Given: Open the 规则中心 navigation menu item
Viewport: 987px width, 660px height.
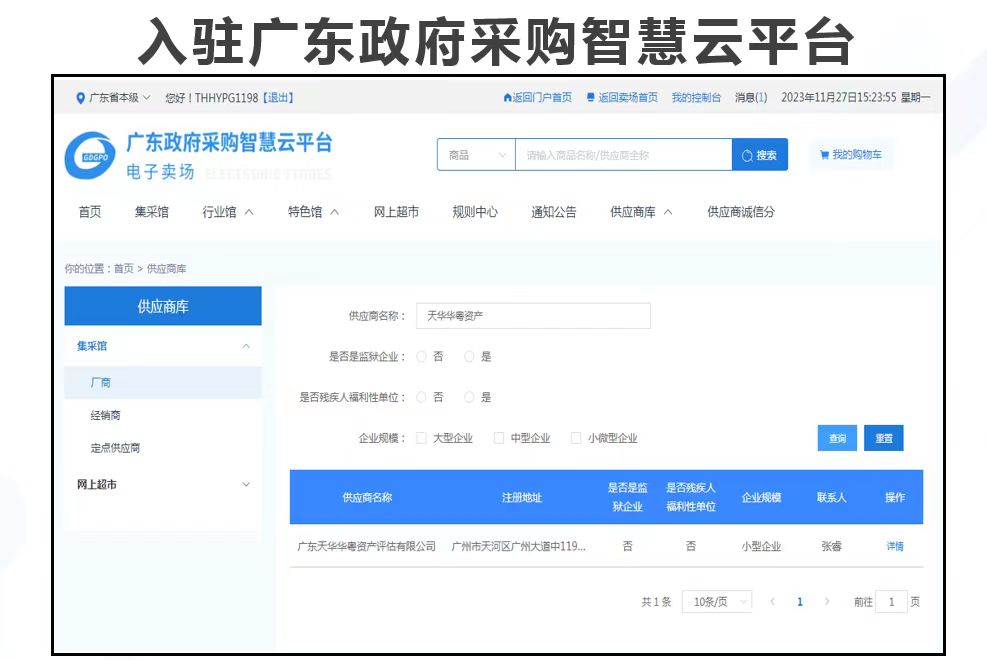Looking at the screenshot, I should tap(475, 212).
